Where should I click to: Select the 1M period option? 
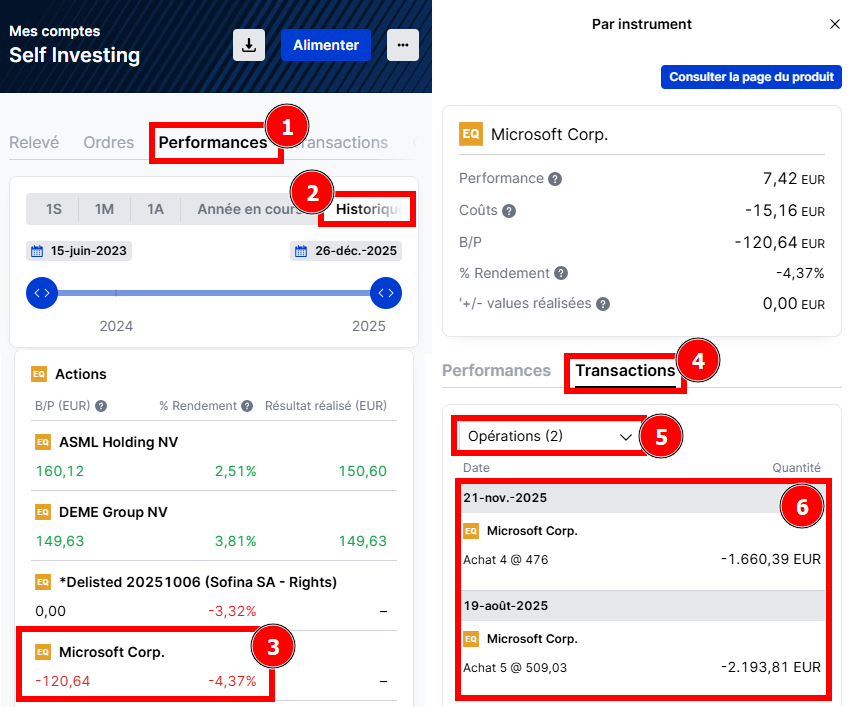click(x=105, y=209)
